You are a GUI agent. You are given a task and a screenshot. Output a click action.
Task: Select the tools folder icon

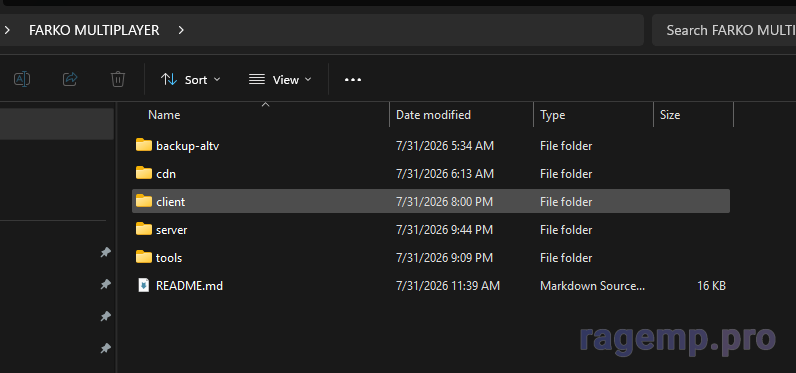pos(144,257)
